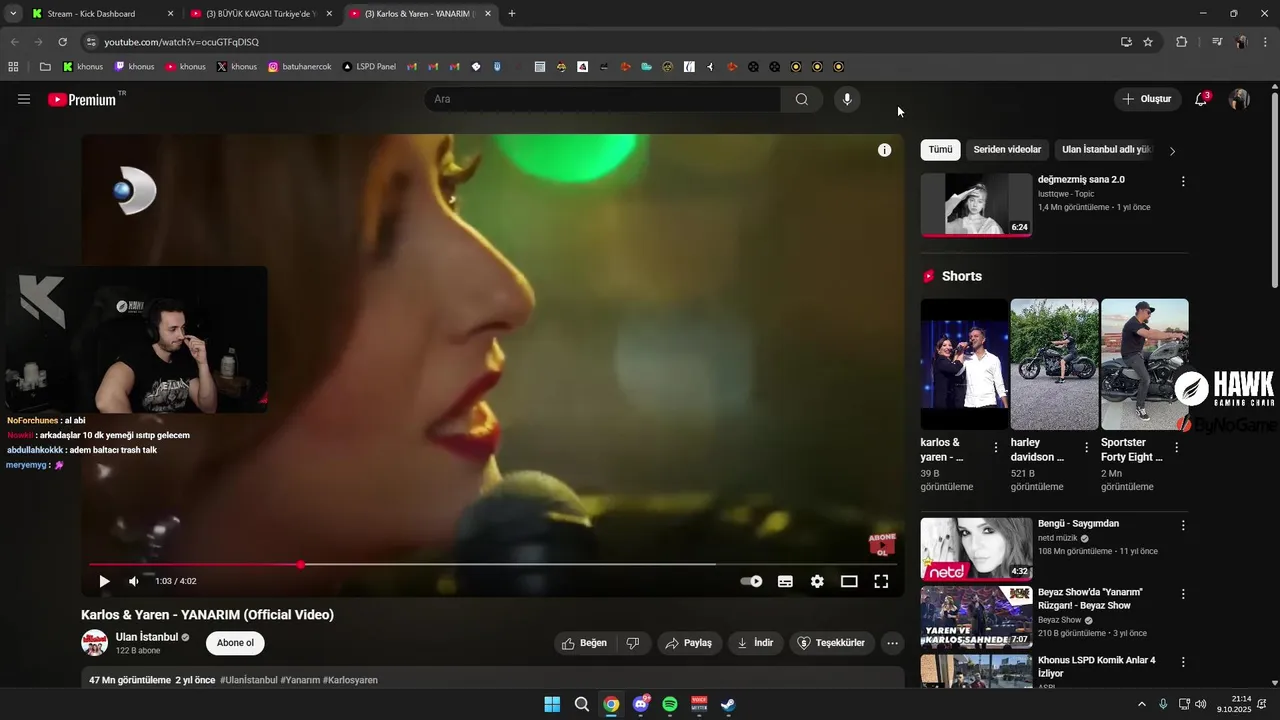Create content with Oluştur button
Image resolution: width=1280 pixels, height=720 pixels.
pos(1147,99)
